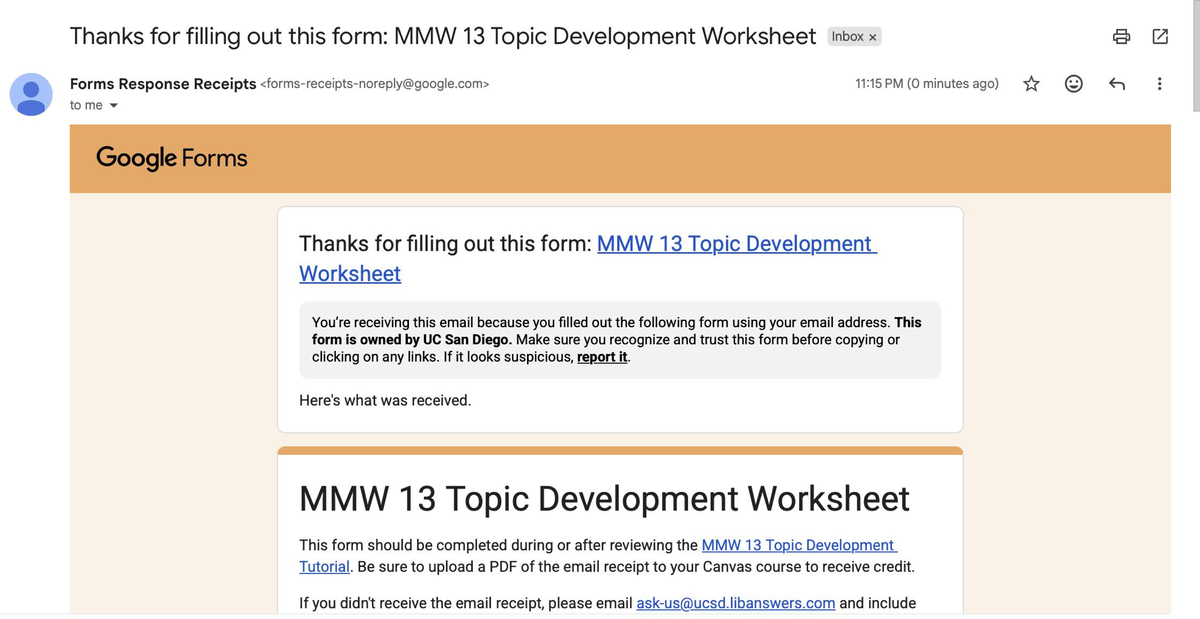The width and height of the screenshot is (1200, 619).
Task: Open the More options three-dot menu
Action: tap(1159, 84)
